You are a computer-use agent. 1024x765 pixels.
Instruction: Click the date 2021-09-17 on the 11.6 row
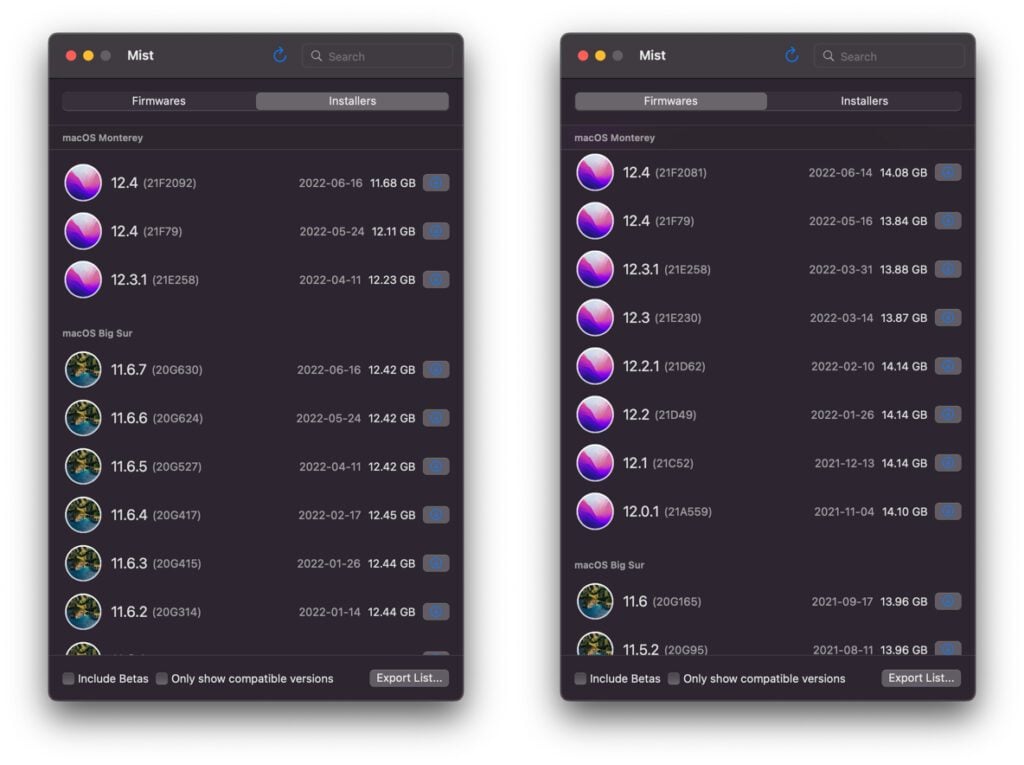pyautogui.click(x=842, y=601)
